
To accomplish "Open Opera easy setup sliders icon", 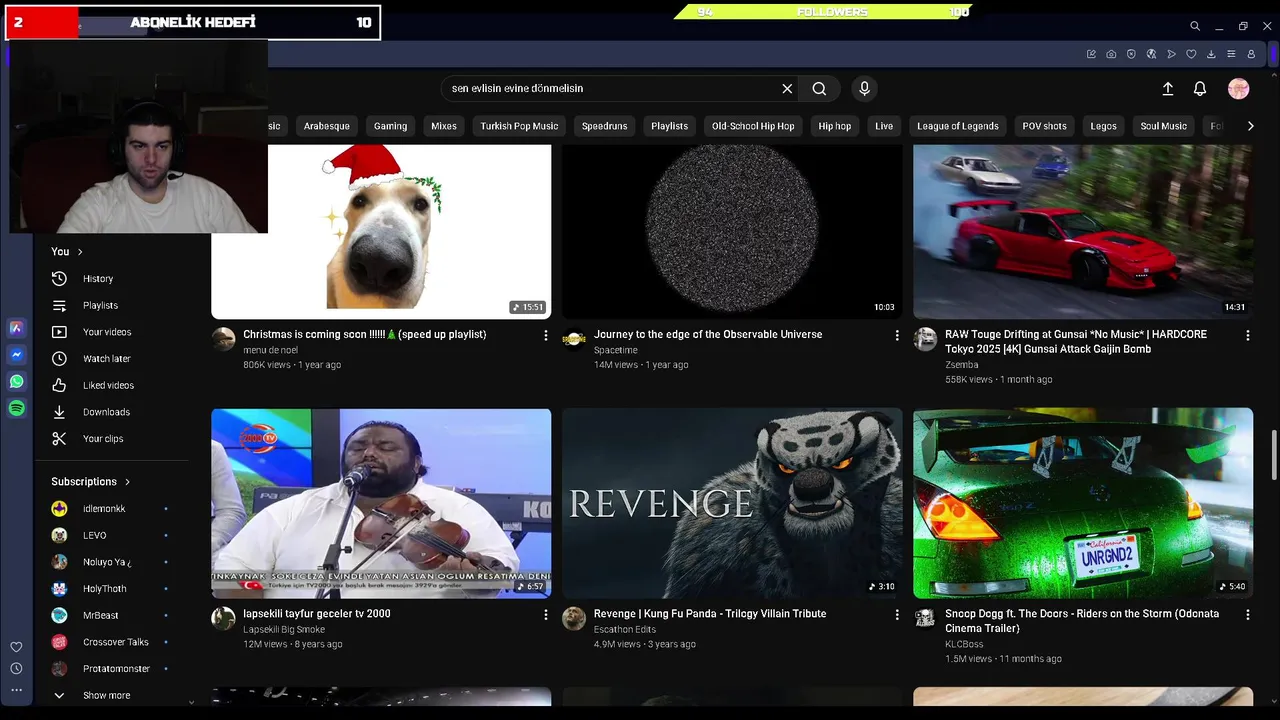I will 1231,54.
